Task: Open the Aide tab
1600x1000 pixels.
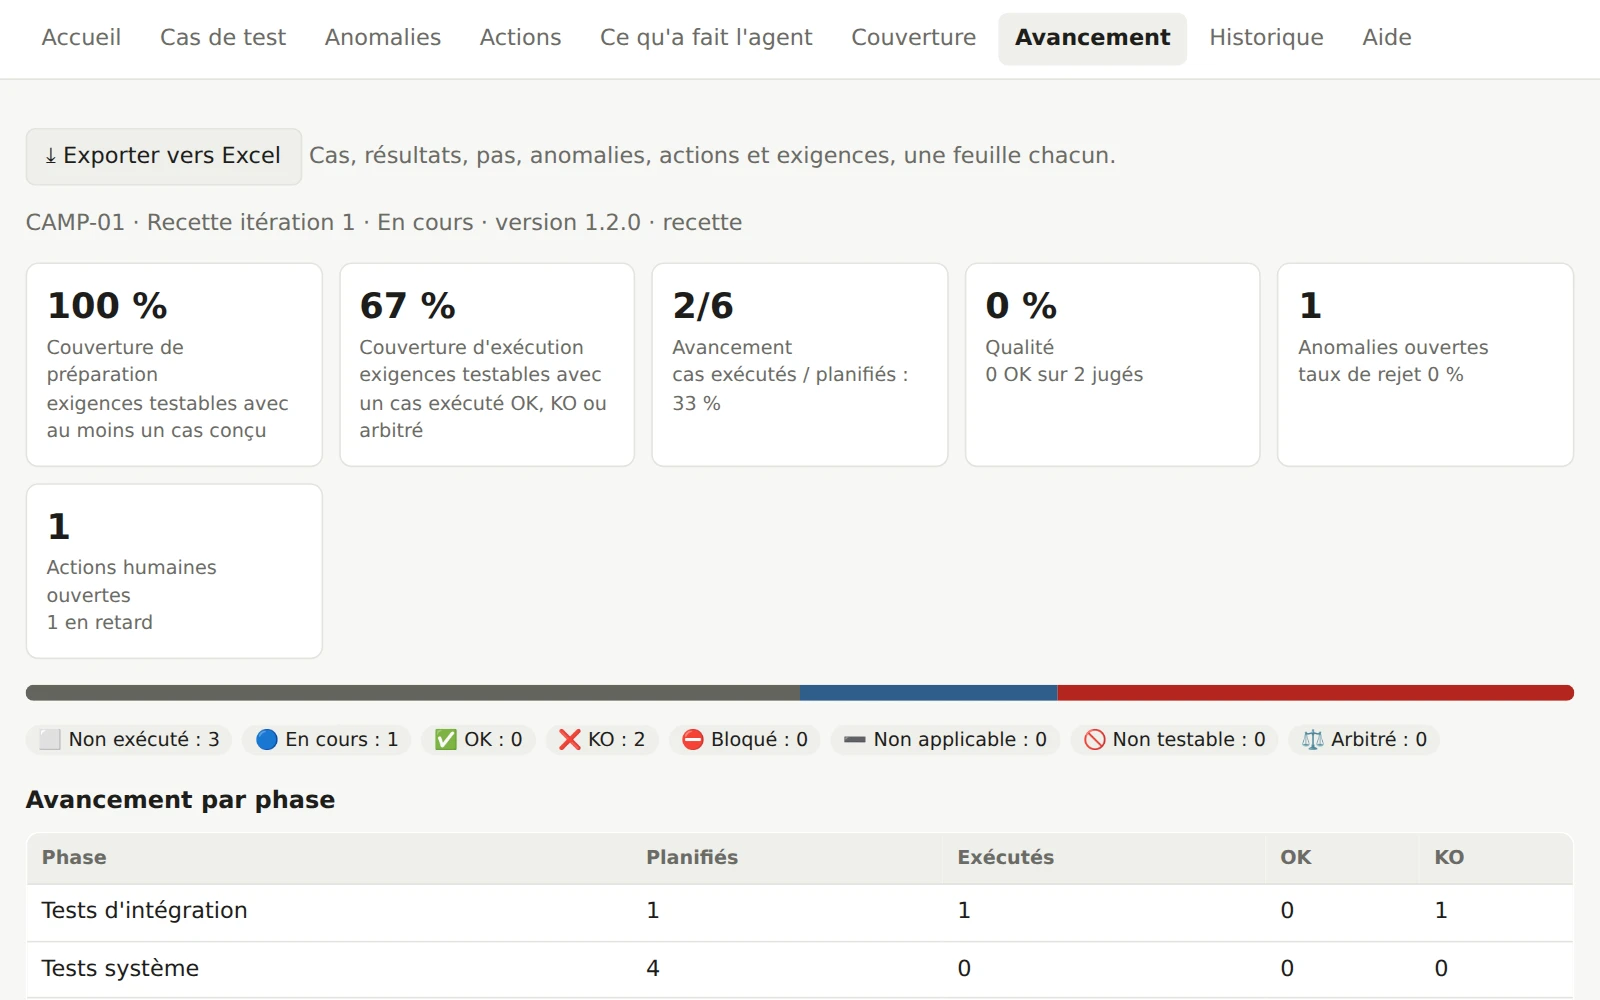Action: coord(1387,38)
